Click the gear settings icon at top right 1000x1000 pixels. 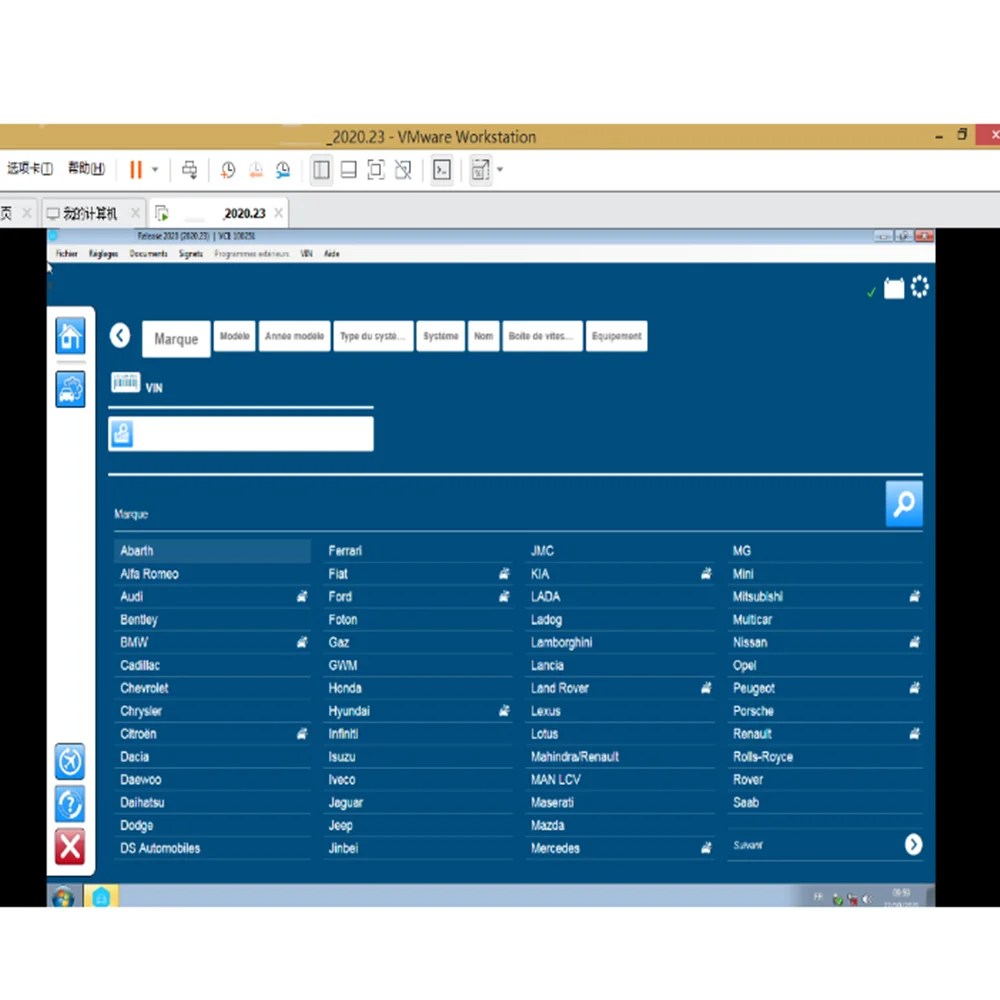[x=920, y=287]
